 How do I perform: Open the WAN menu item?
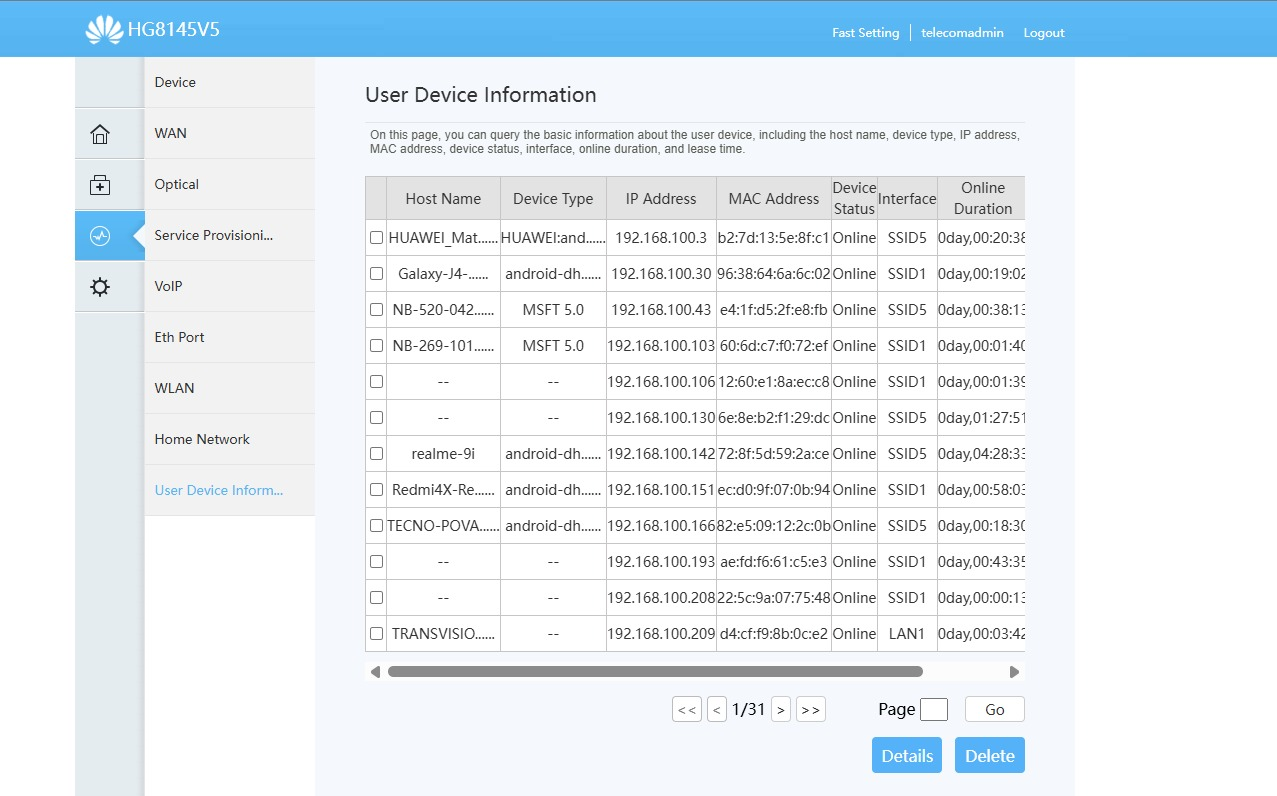point(171,133)
